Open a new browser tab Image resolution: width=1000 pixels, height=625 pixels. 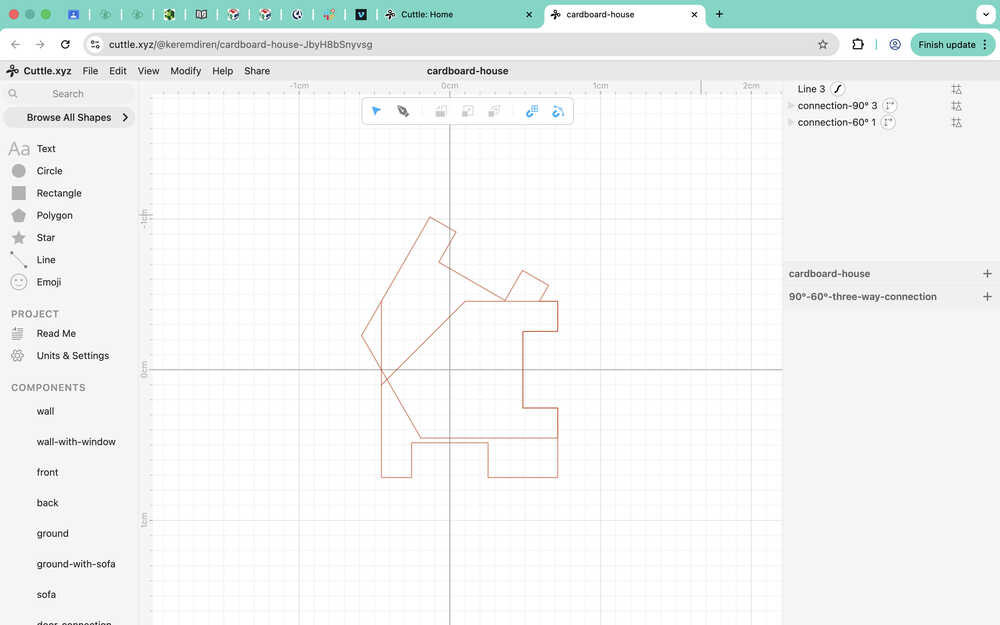[719, 14]
